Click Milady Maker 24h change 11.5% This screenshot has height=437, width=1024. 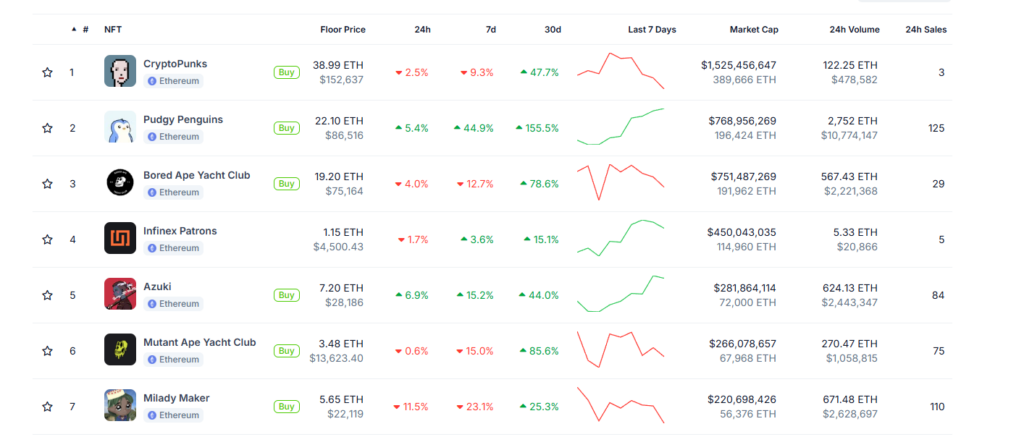click(411, 407)
